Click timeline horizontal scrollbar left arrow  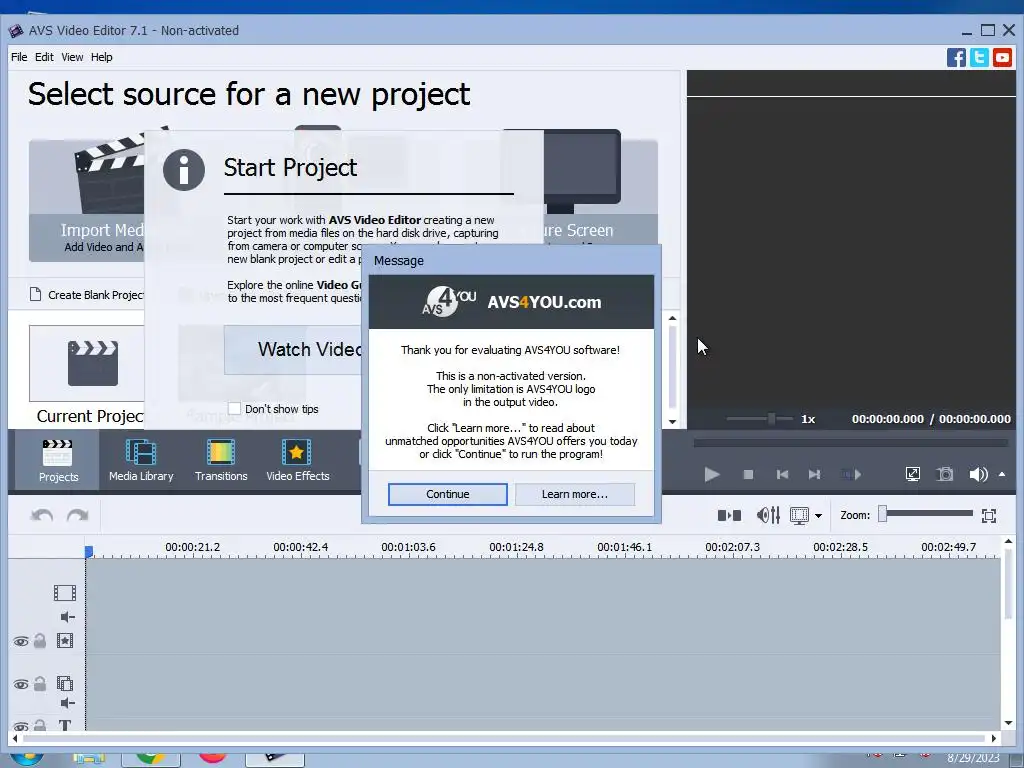pyautogui.click(x=15, y=739)
